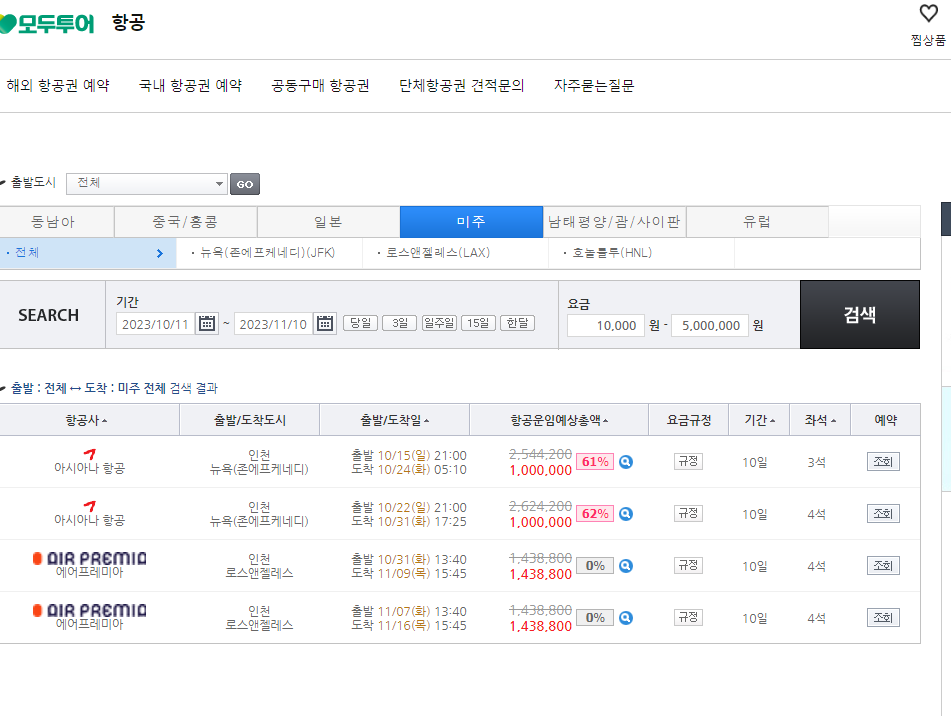Click 조회 for the first Asiana flight
The width and height of the screenshot is (951, 716).
[x=882, y=460]
